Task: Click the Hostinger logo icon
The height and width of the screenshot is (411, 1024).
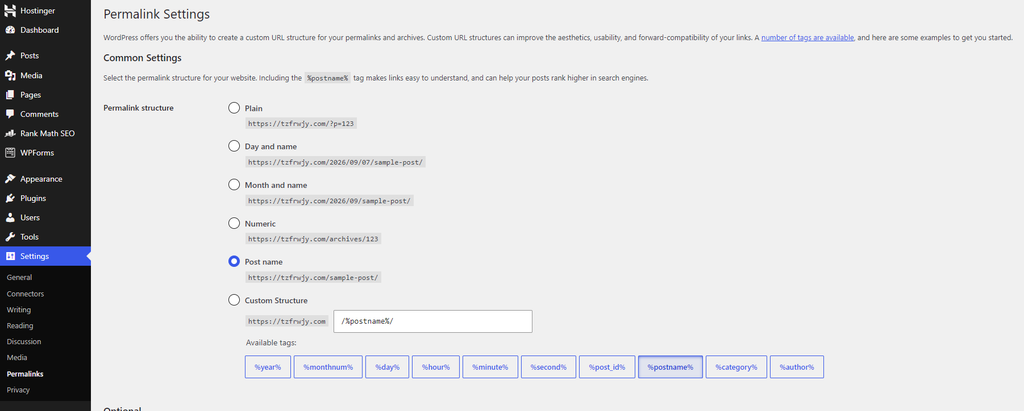Action: 10,11
